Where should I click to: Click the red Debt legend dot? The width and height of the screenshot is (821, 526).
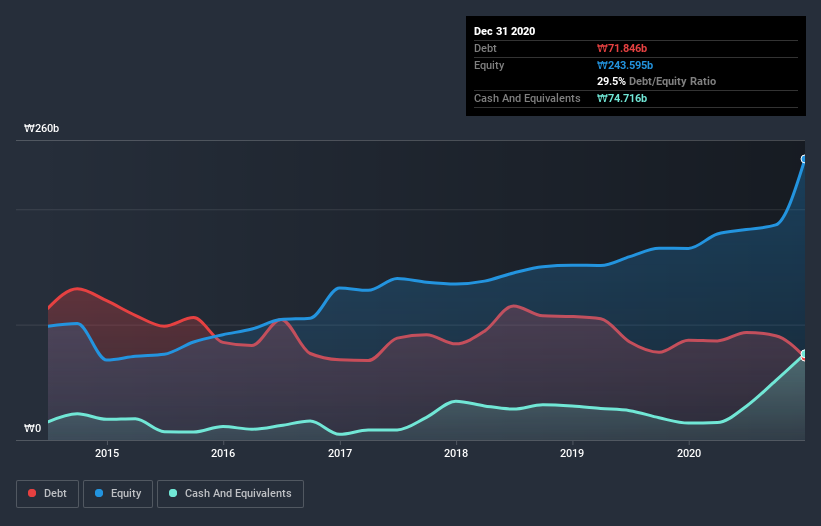[32, 493]
